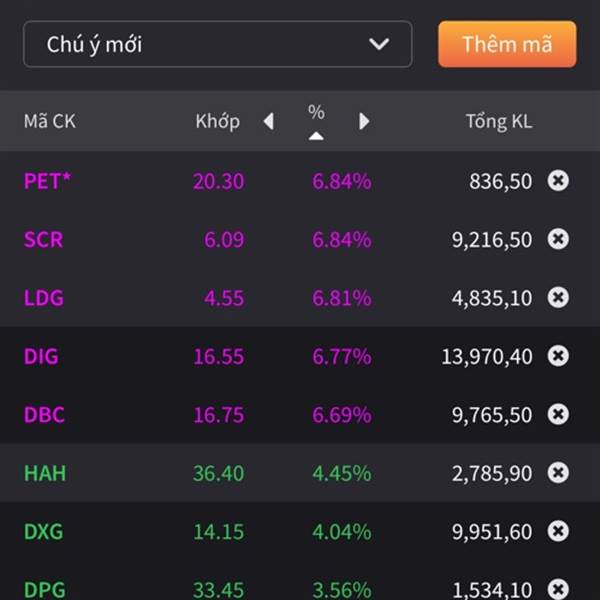Image resolution: width=600 pixels, height=600 pixels.
Task: Remove DXG from the watchlist
Action: pos(558,531)
